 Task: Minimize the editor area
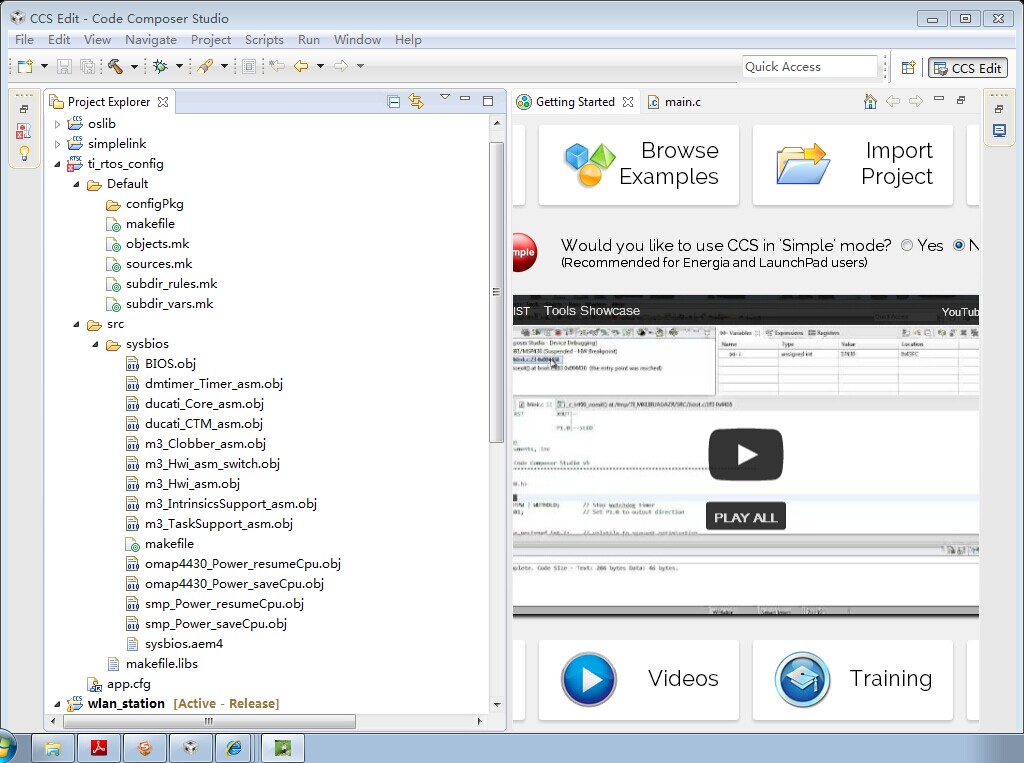coord(939,99)
